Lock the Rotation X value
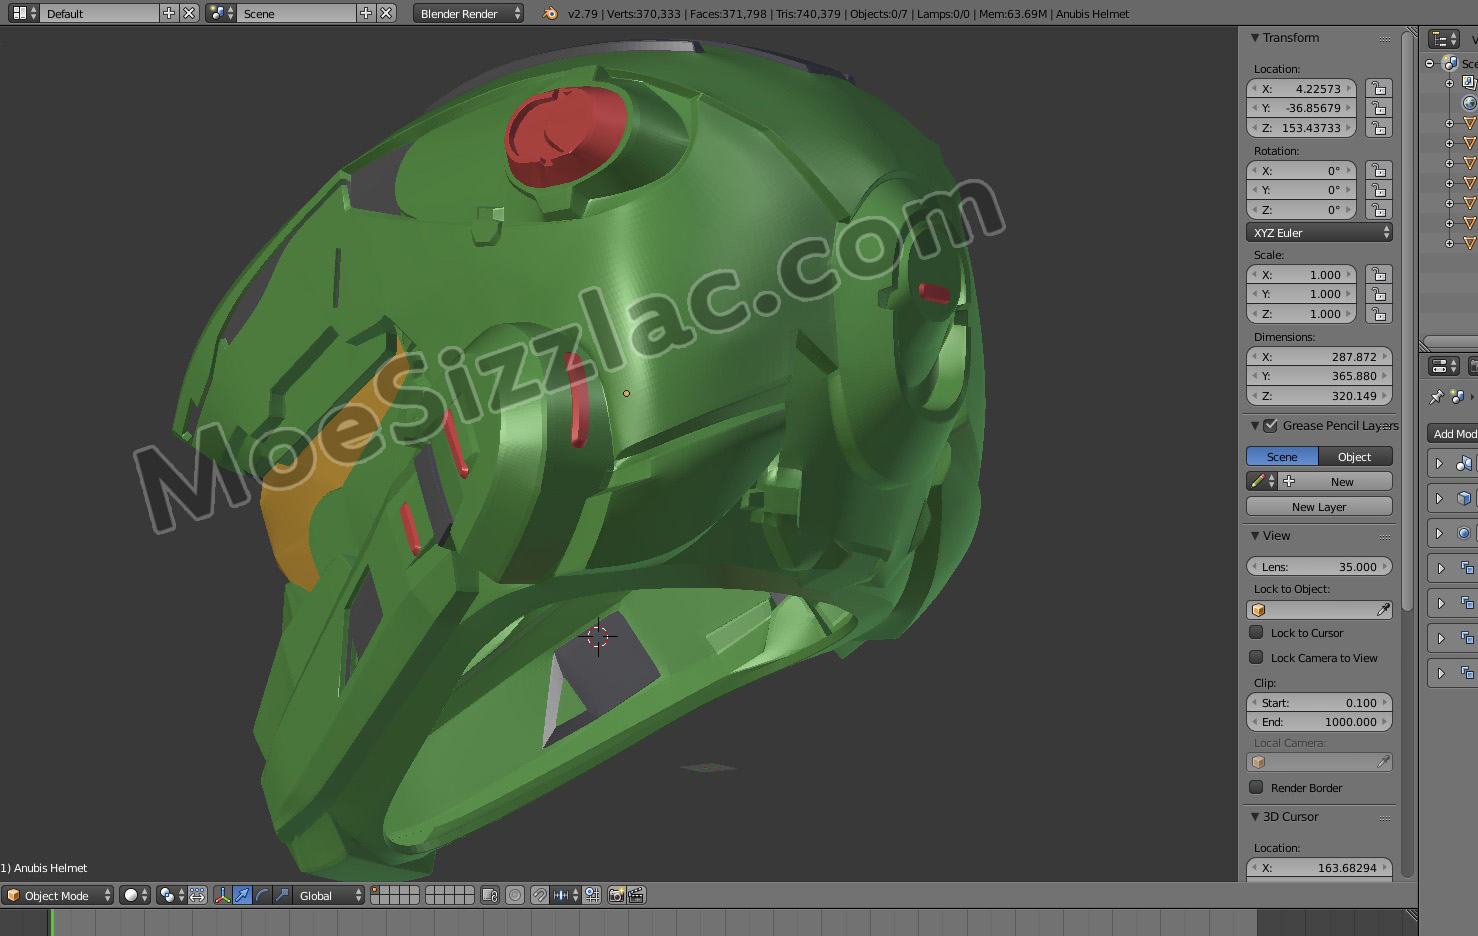 tap(1379, 170)
